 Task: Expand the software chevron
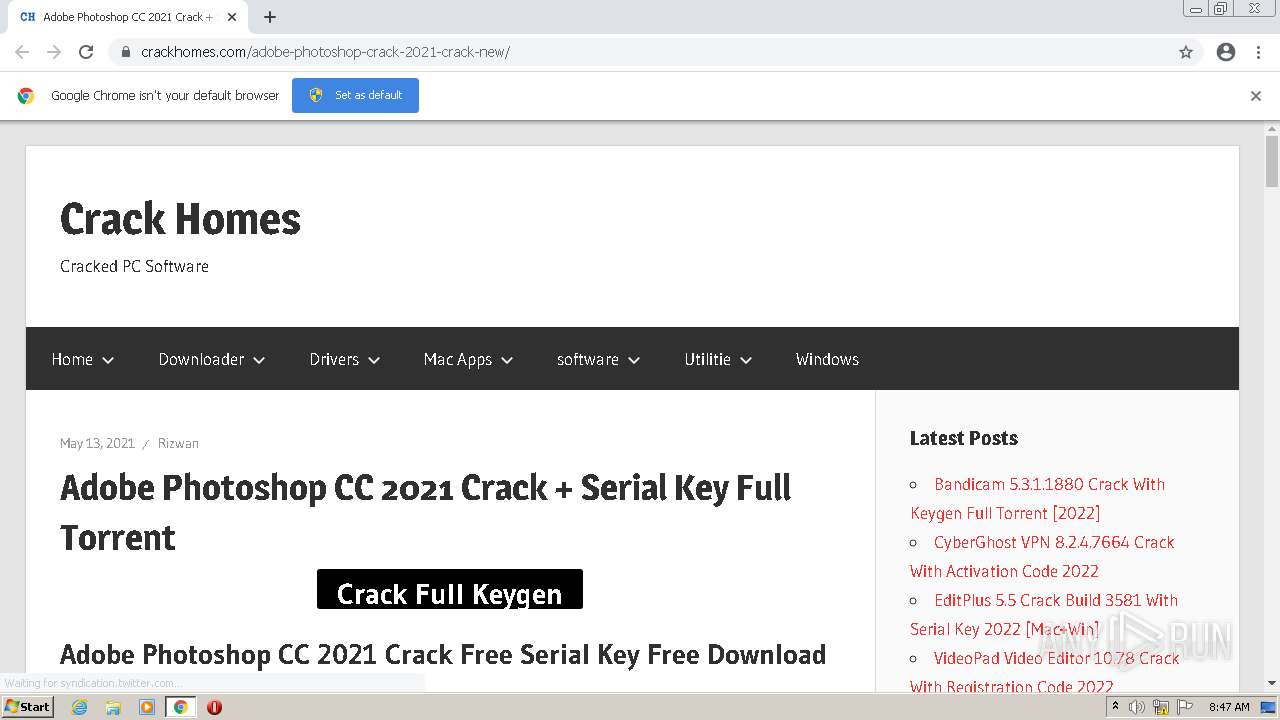coord(634,360)
